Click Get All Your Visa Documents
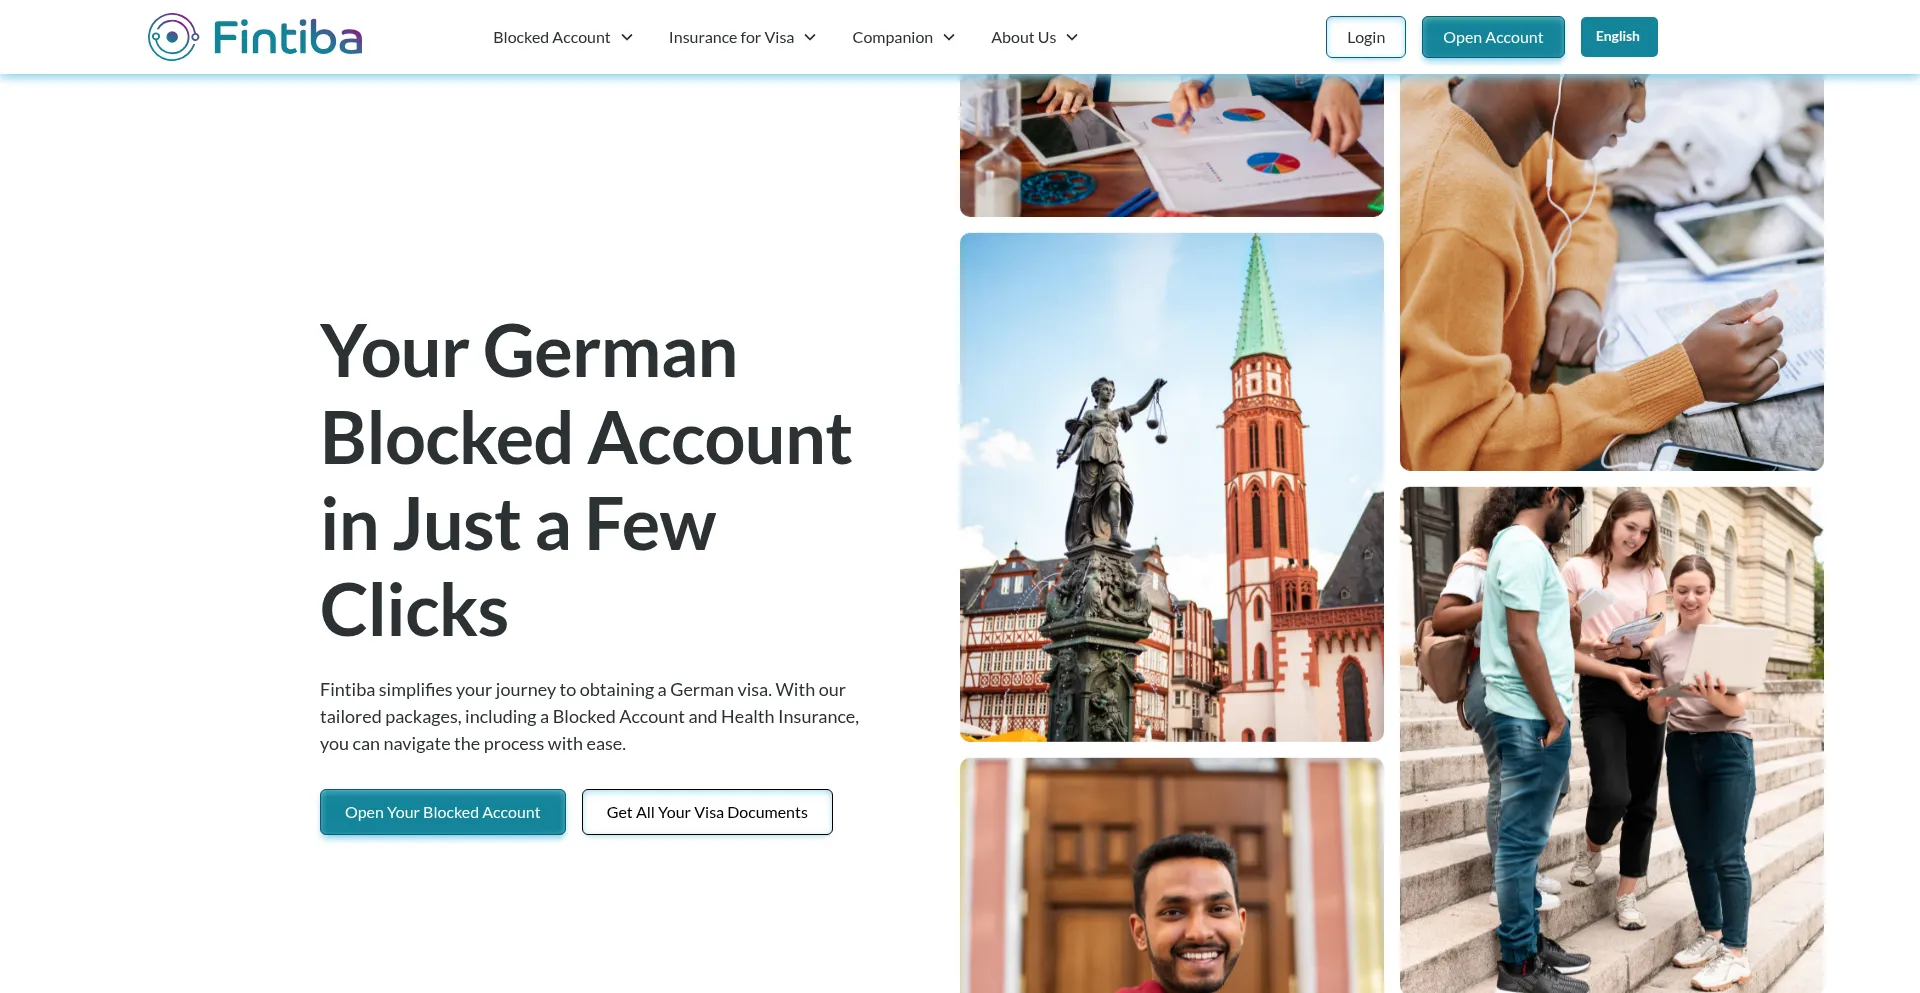This screenshot has width=1920, height=993. pyautogui.click(x=707, y=812)
